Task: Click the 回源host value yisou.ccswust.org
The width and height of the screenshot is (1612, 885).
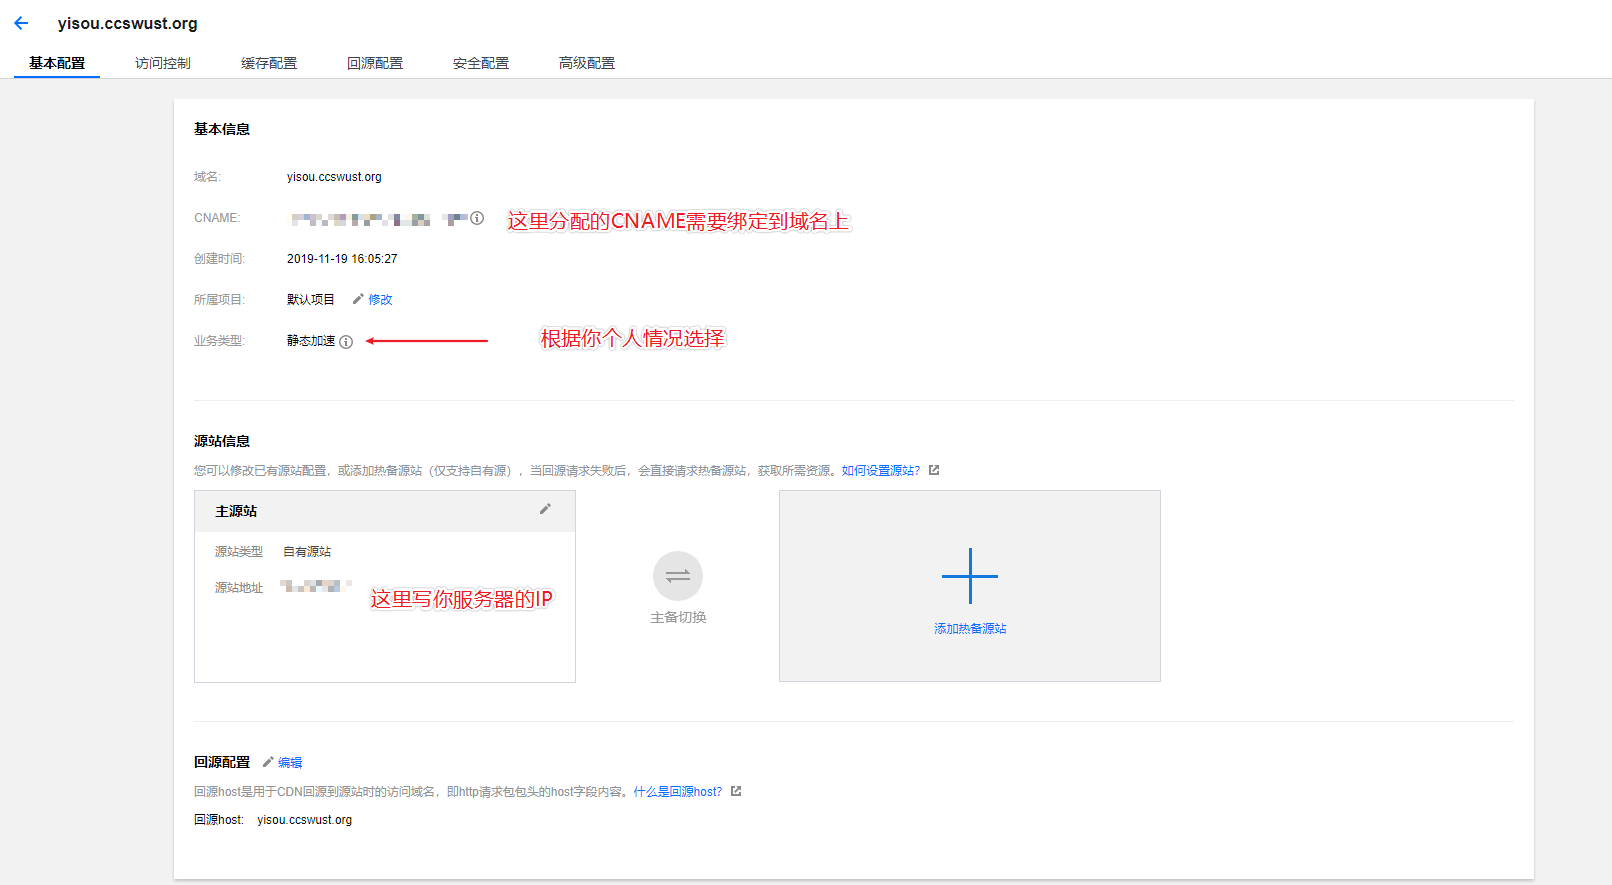Action: click(x=305, y=819)
